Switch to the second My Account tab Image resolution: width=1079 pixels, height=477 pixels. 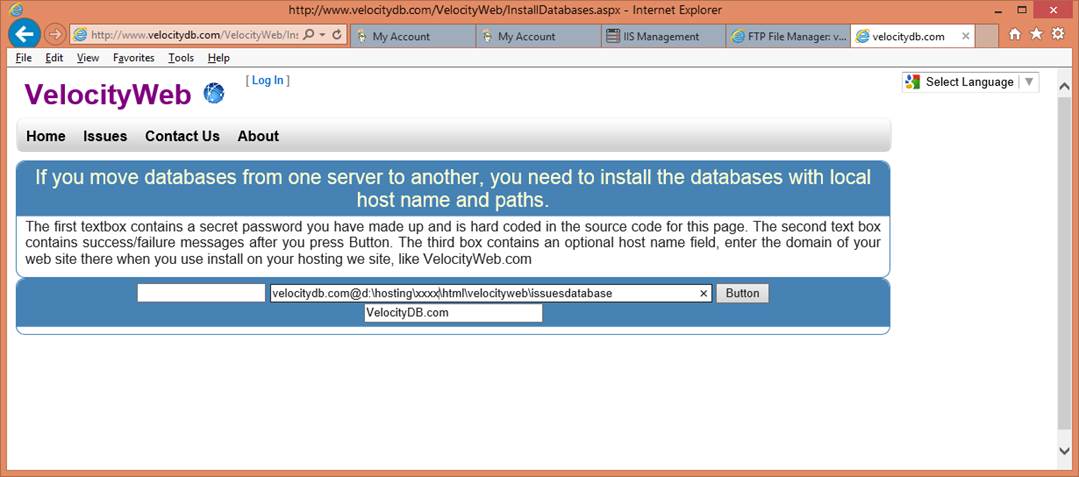tap(538, 36)
